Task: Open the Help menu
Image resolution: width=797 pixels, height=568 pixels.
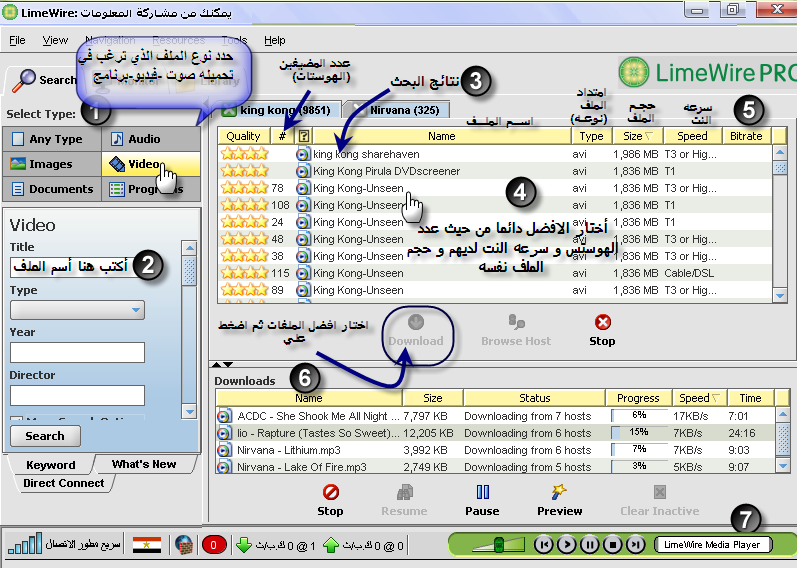Action: [274, 40]
